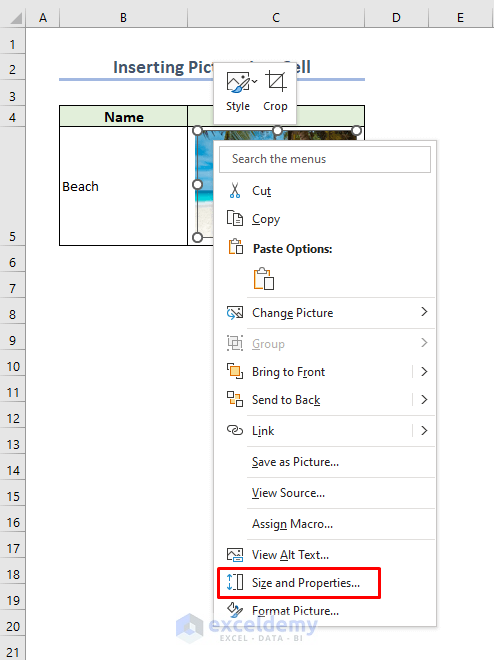Select column B header
This screenshot has height=660, width=494.
click(x=123, y=18)
